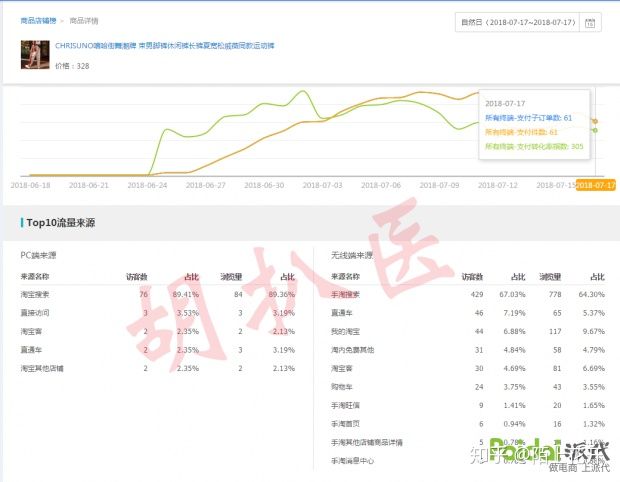Click tooltip line 所有终端-支付子订单数: 61
Screen dimensions: 620x482
coord(529,118)
